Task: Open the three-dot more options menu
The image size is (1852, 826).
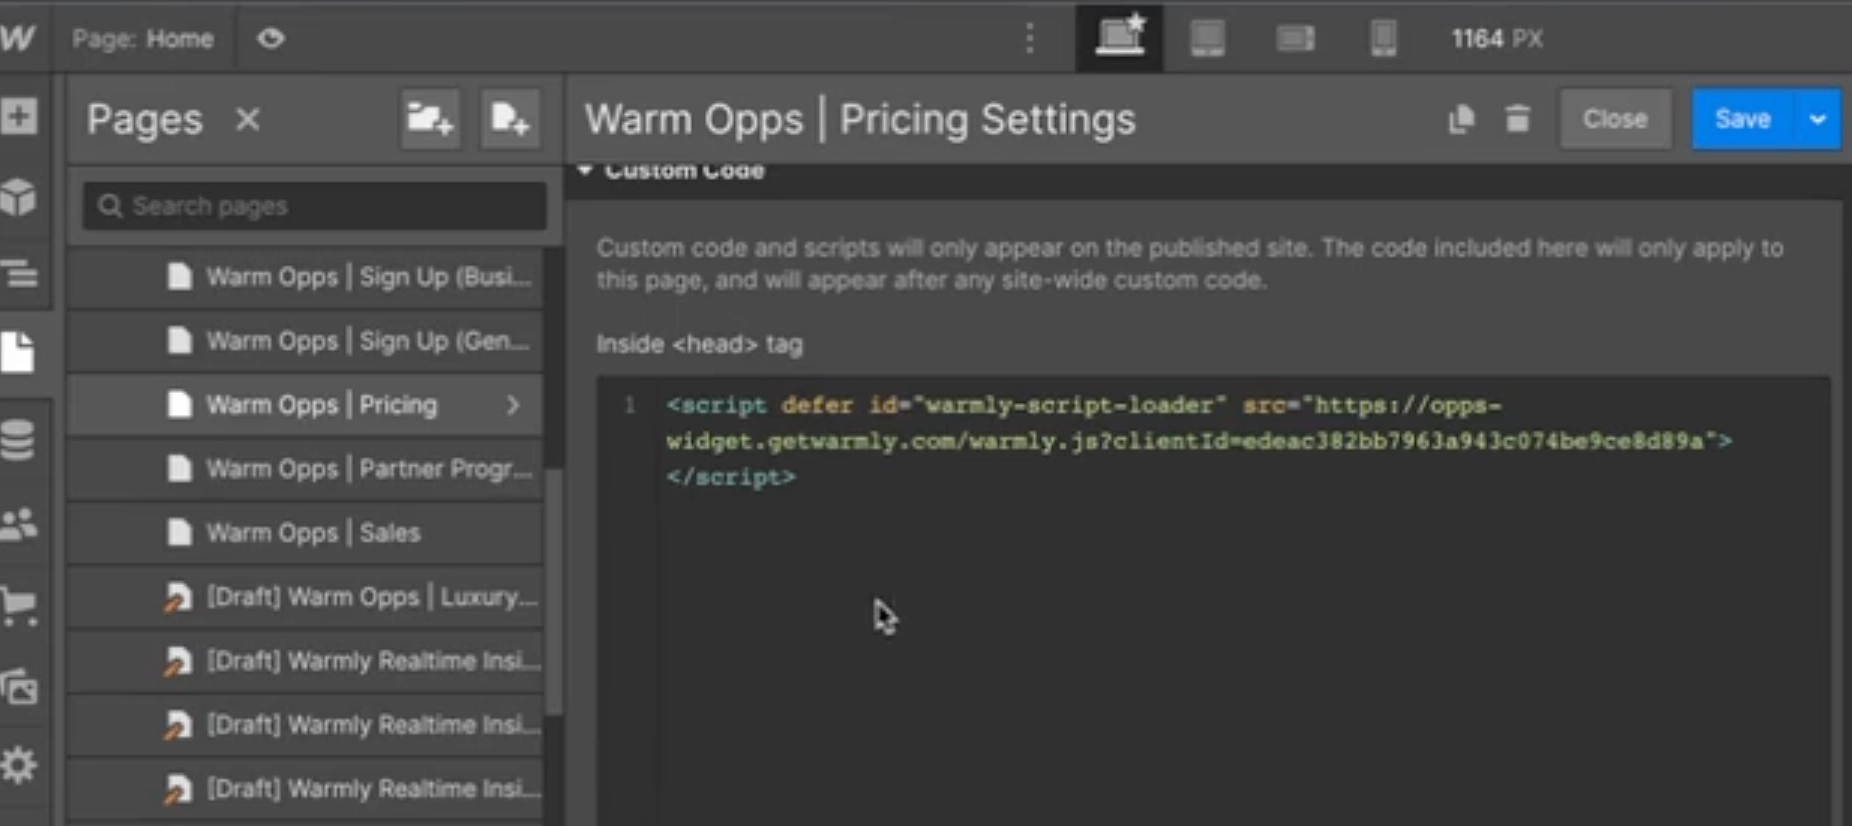Action: coord(1030,38)
